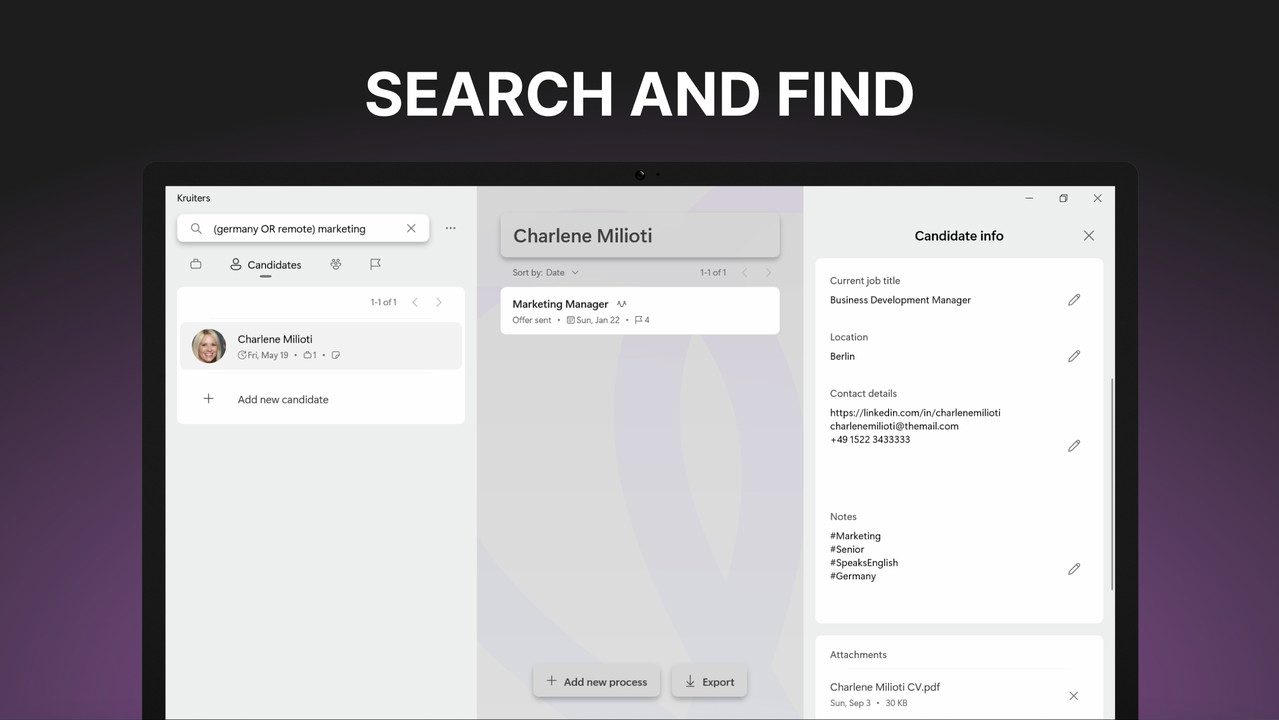
Task: Select the Candidates tab
Action: (265, 265)
